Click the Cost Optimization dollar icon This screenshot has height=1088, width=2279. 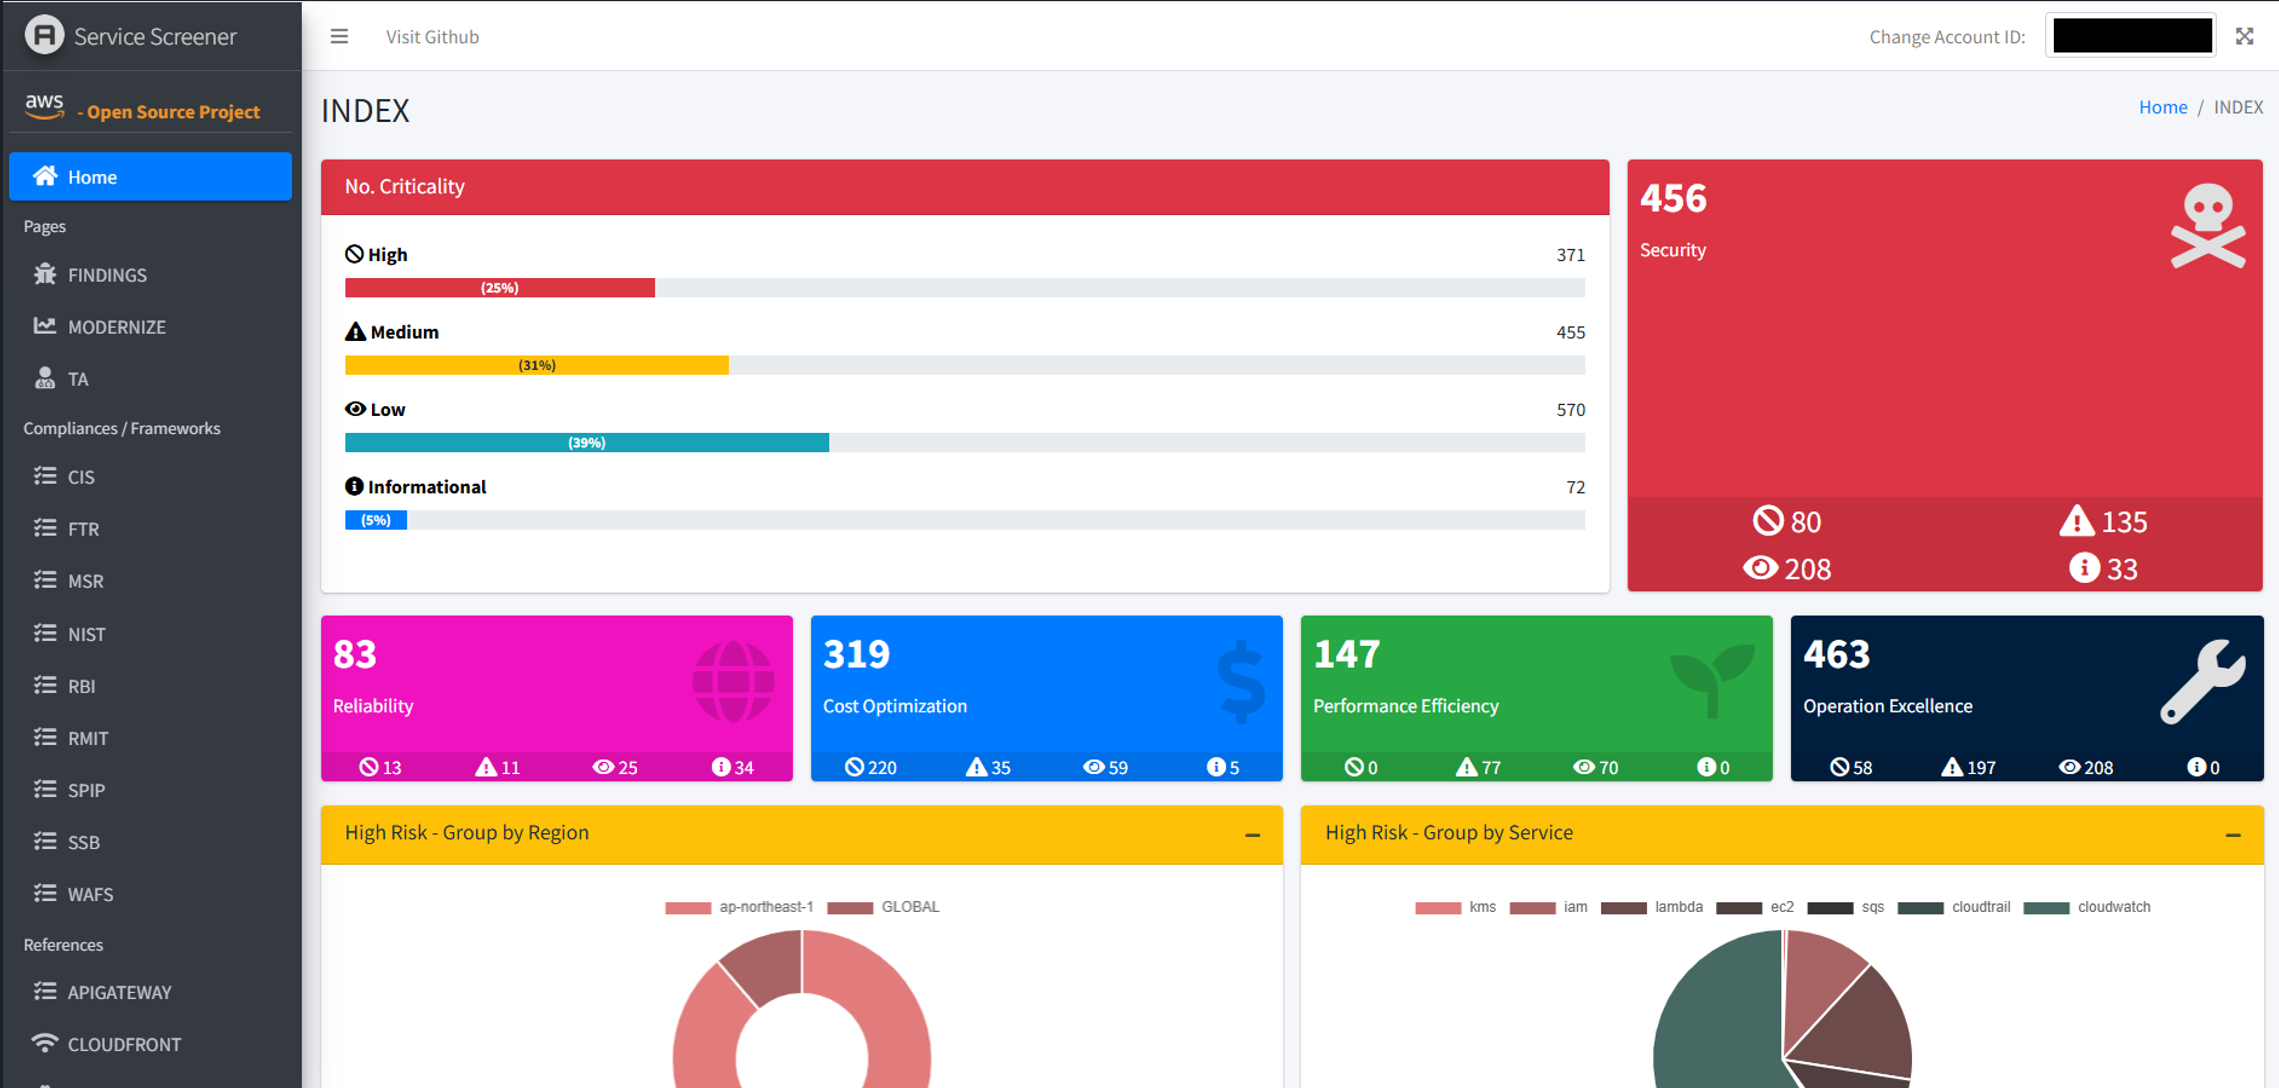point(1242,681)
